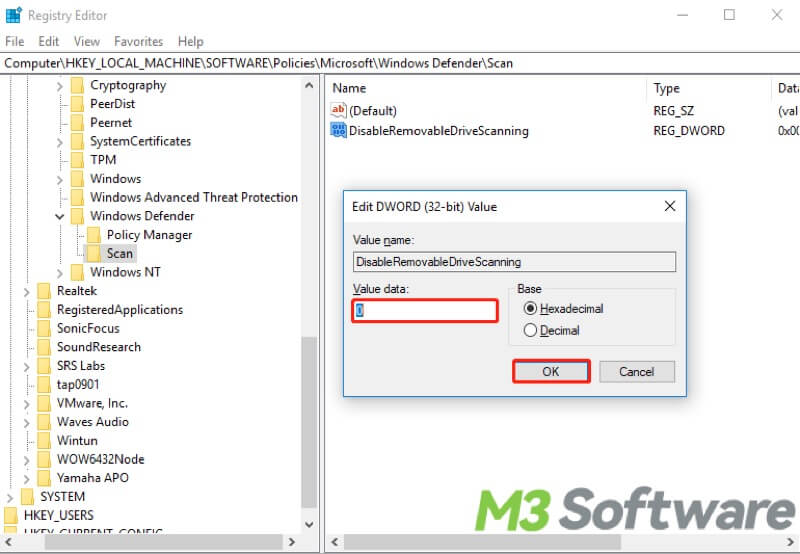Expand the Yamaha APO key
800x554 pixels.
27,479
